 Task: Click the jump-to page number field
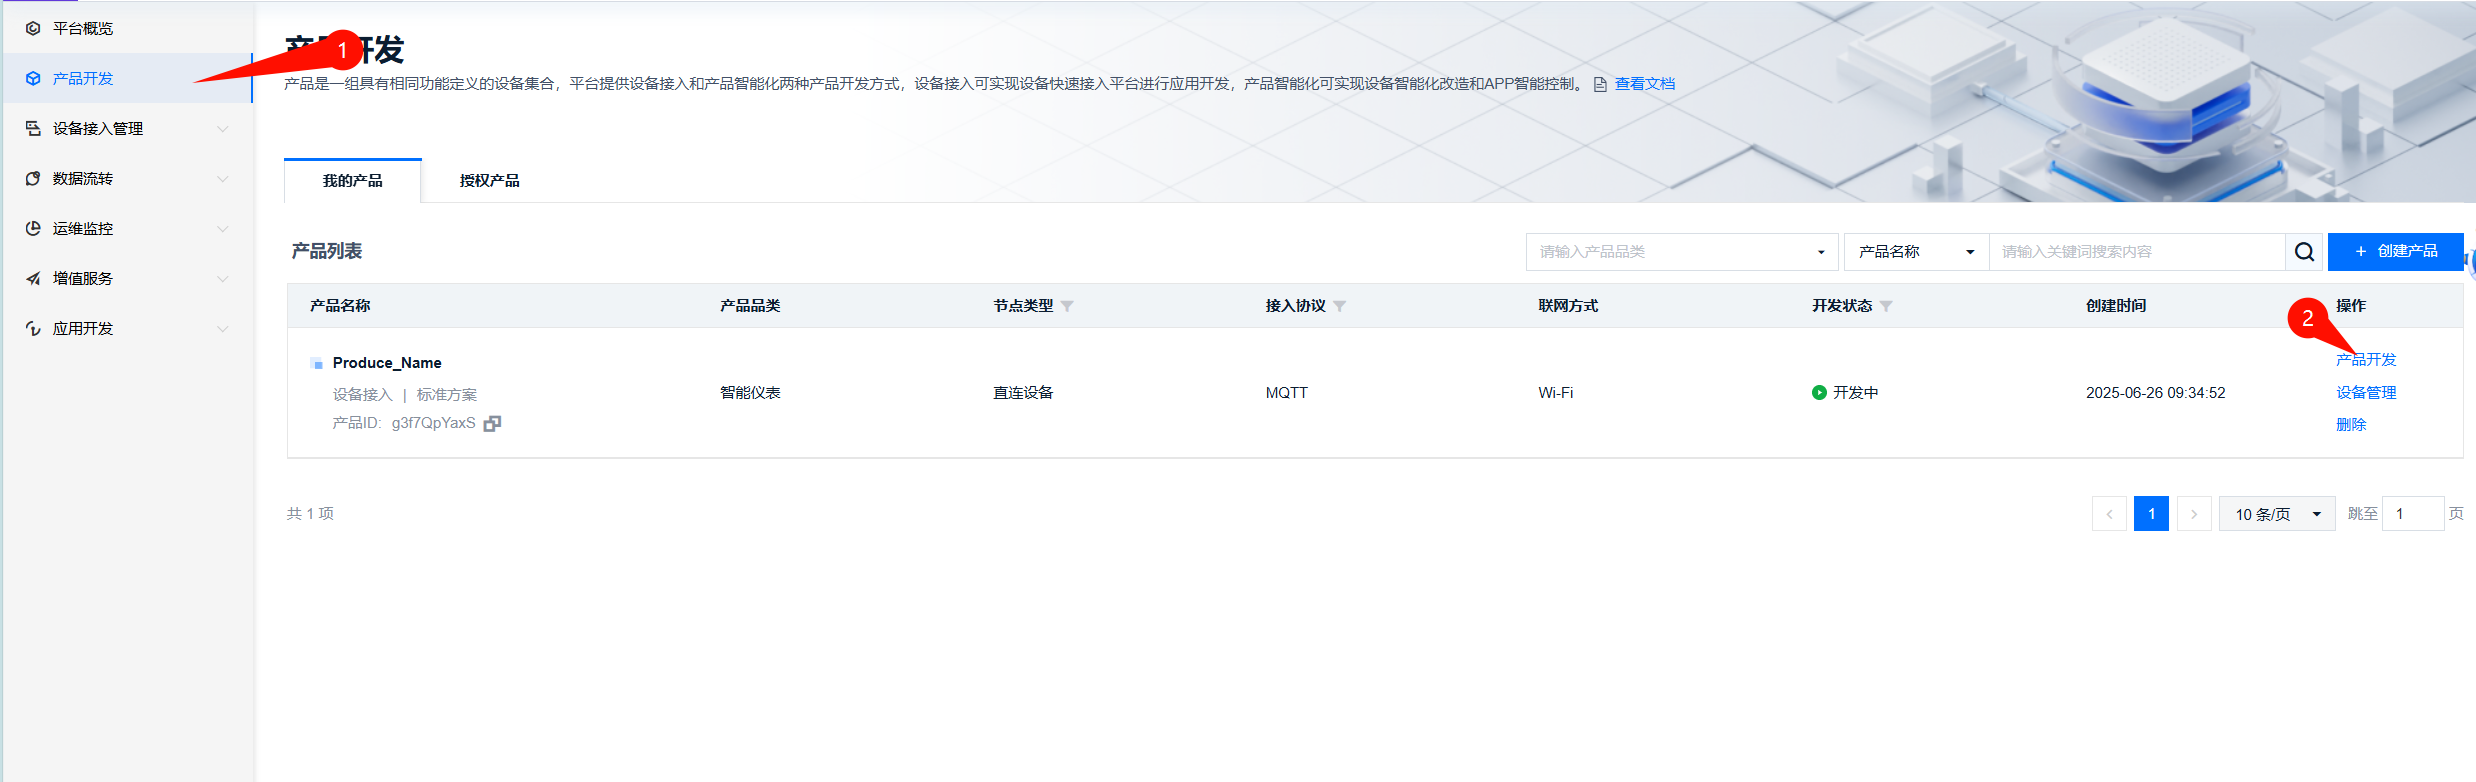[2412, 514]
